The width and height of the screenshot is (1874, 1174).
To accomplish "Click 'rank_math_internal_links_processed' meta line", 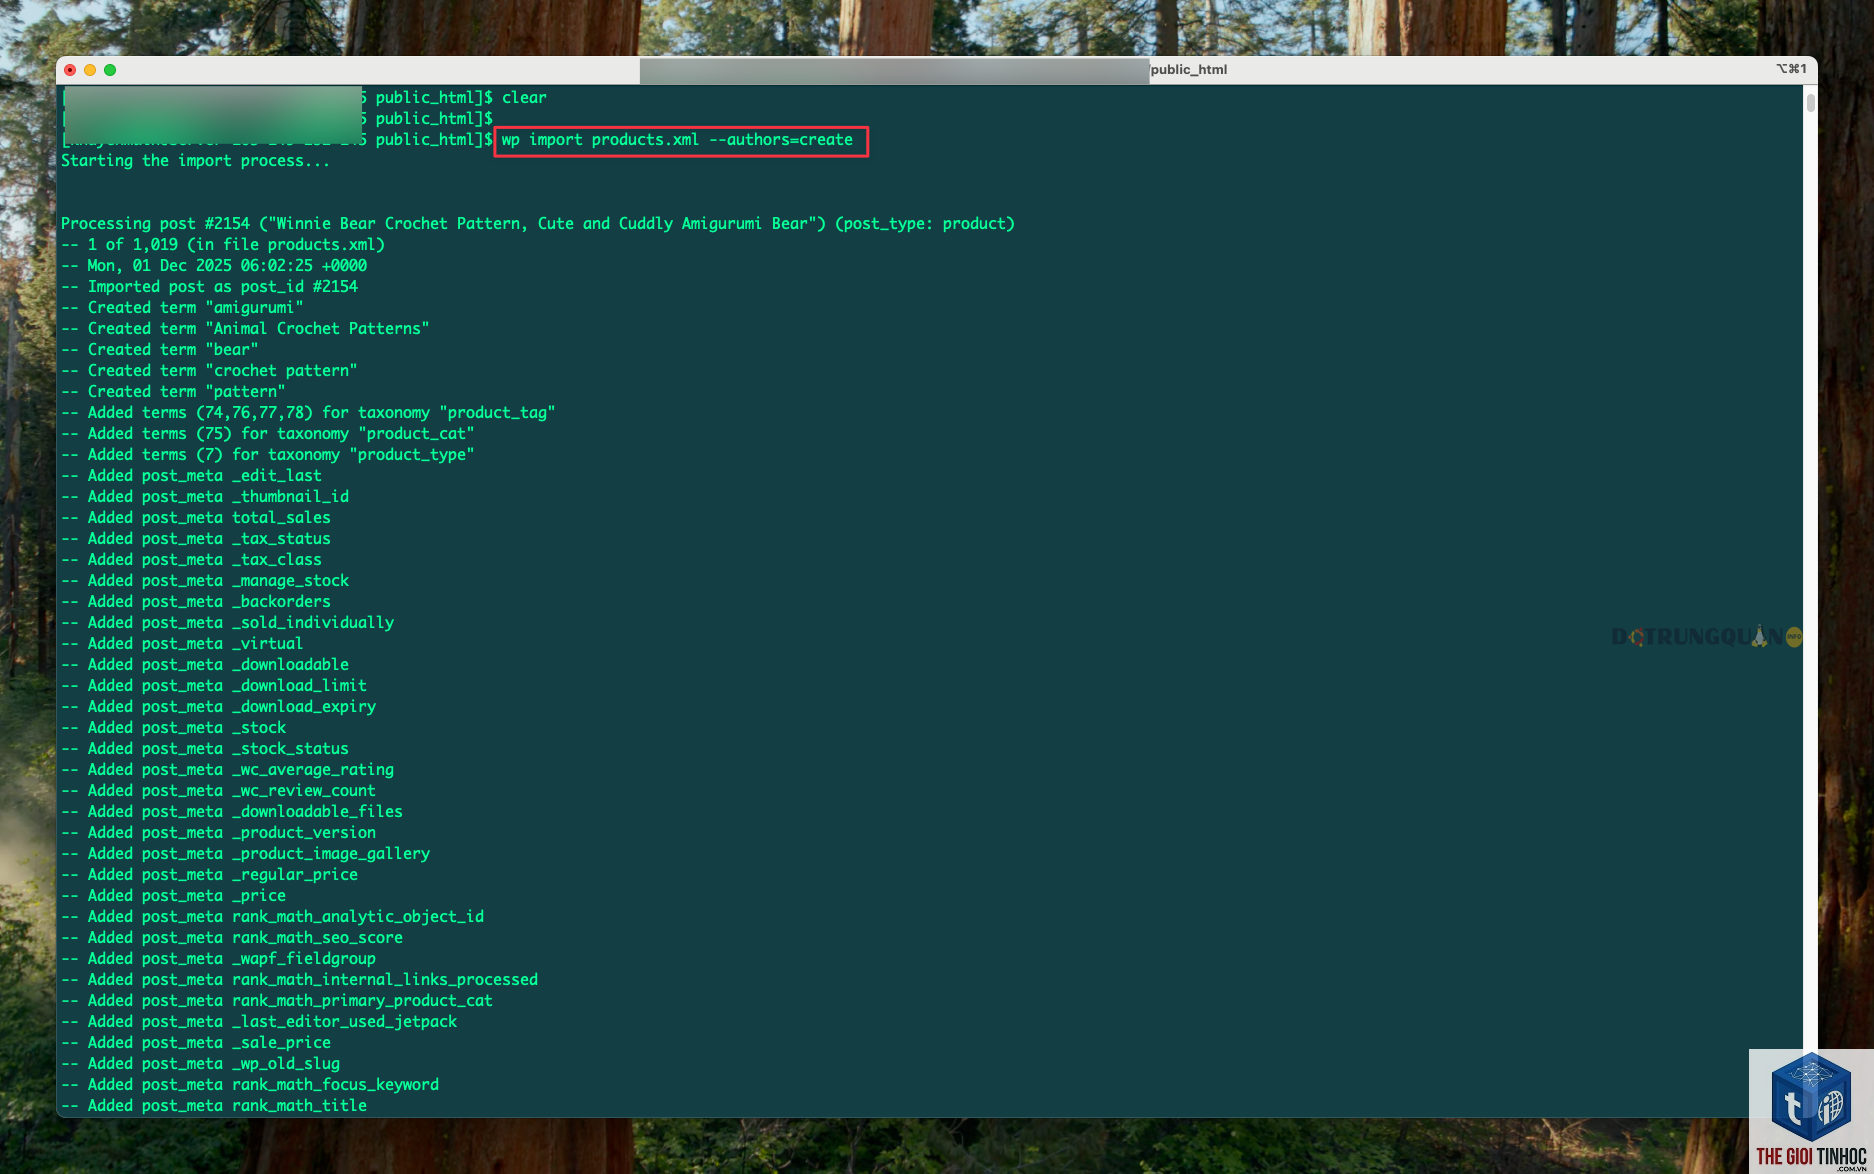I will tap(299, 980).
